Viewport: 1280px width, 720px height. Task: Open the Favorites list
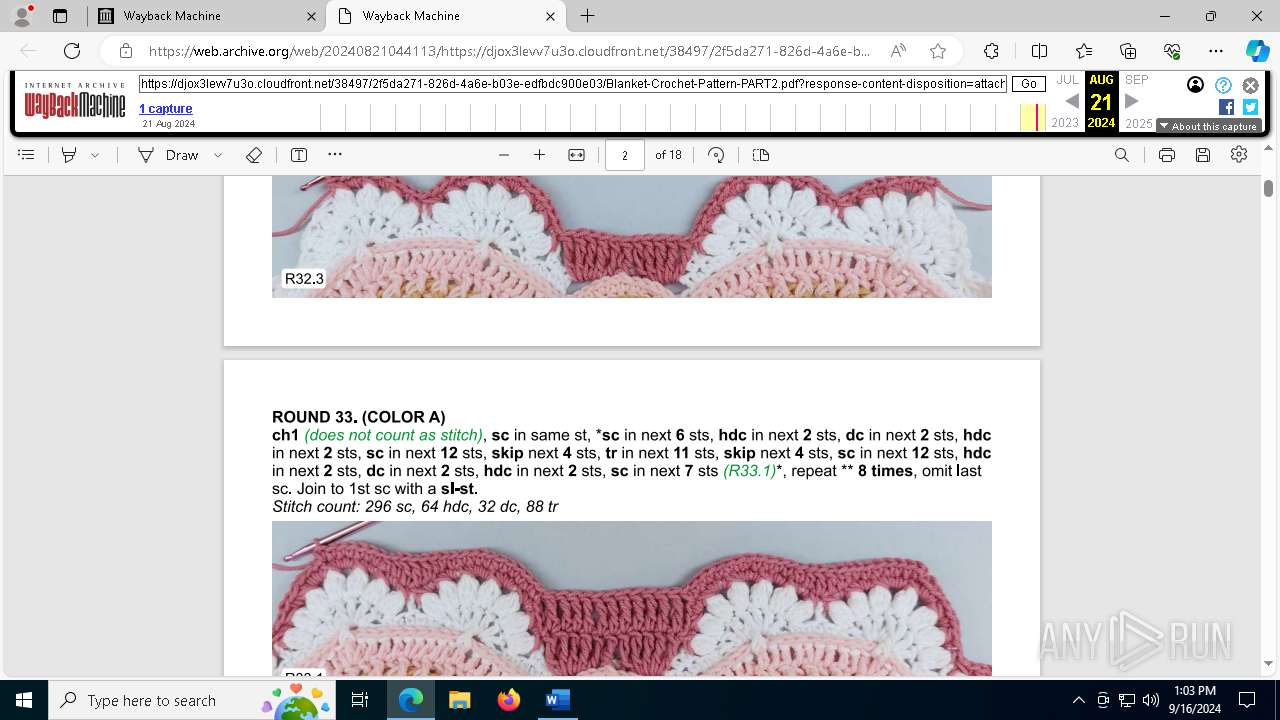point(1084,51)
